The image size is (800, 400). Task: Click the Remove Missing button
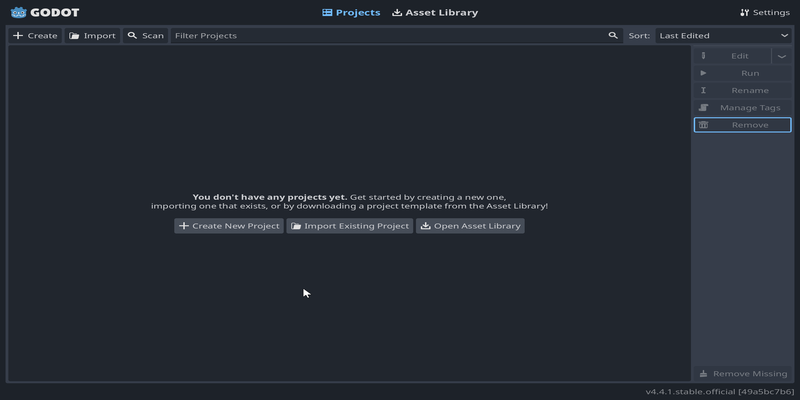[x=742, y=374]
